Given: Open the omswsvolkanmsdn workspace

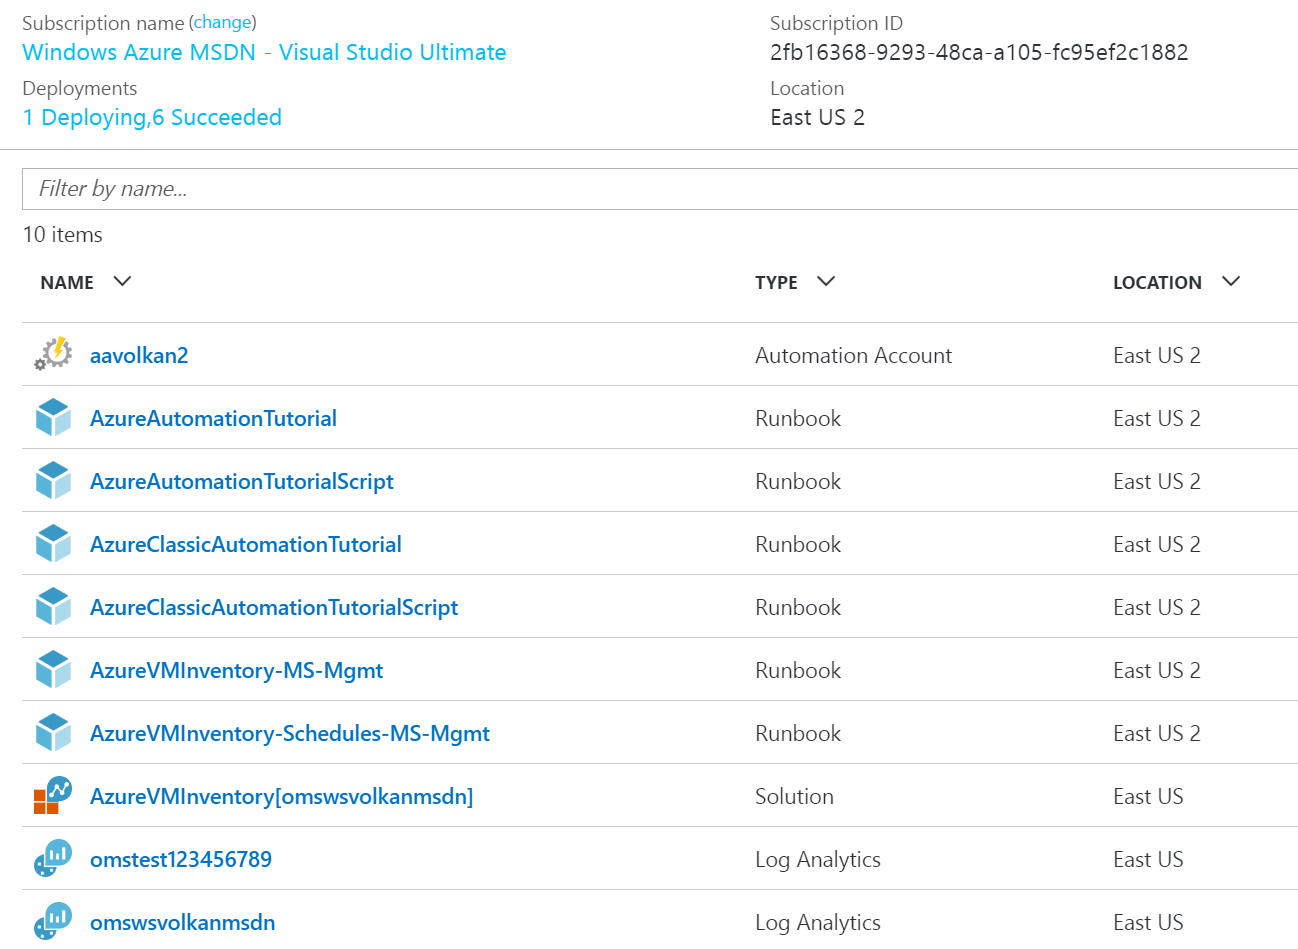Looking at the screenshot, I should pos(183,922).
